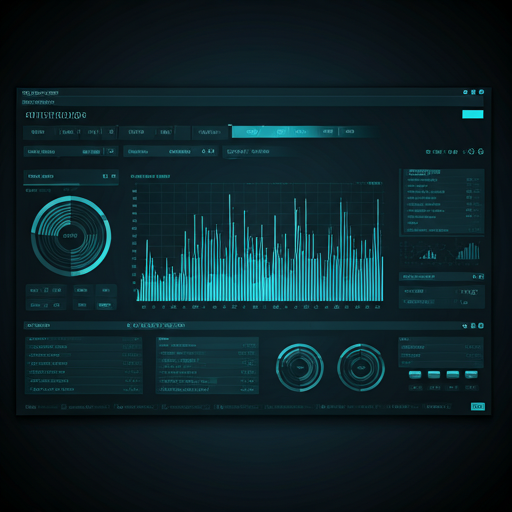
Task: Toggle the second checkbox in the bottom status row
Action: (116, 407)
